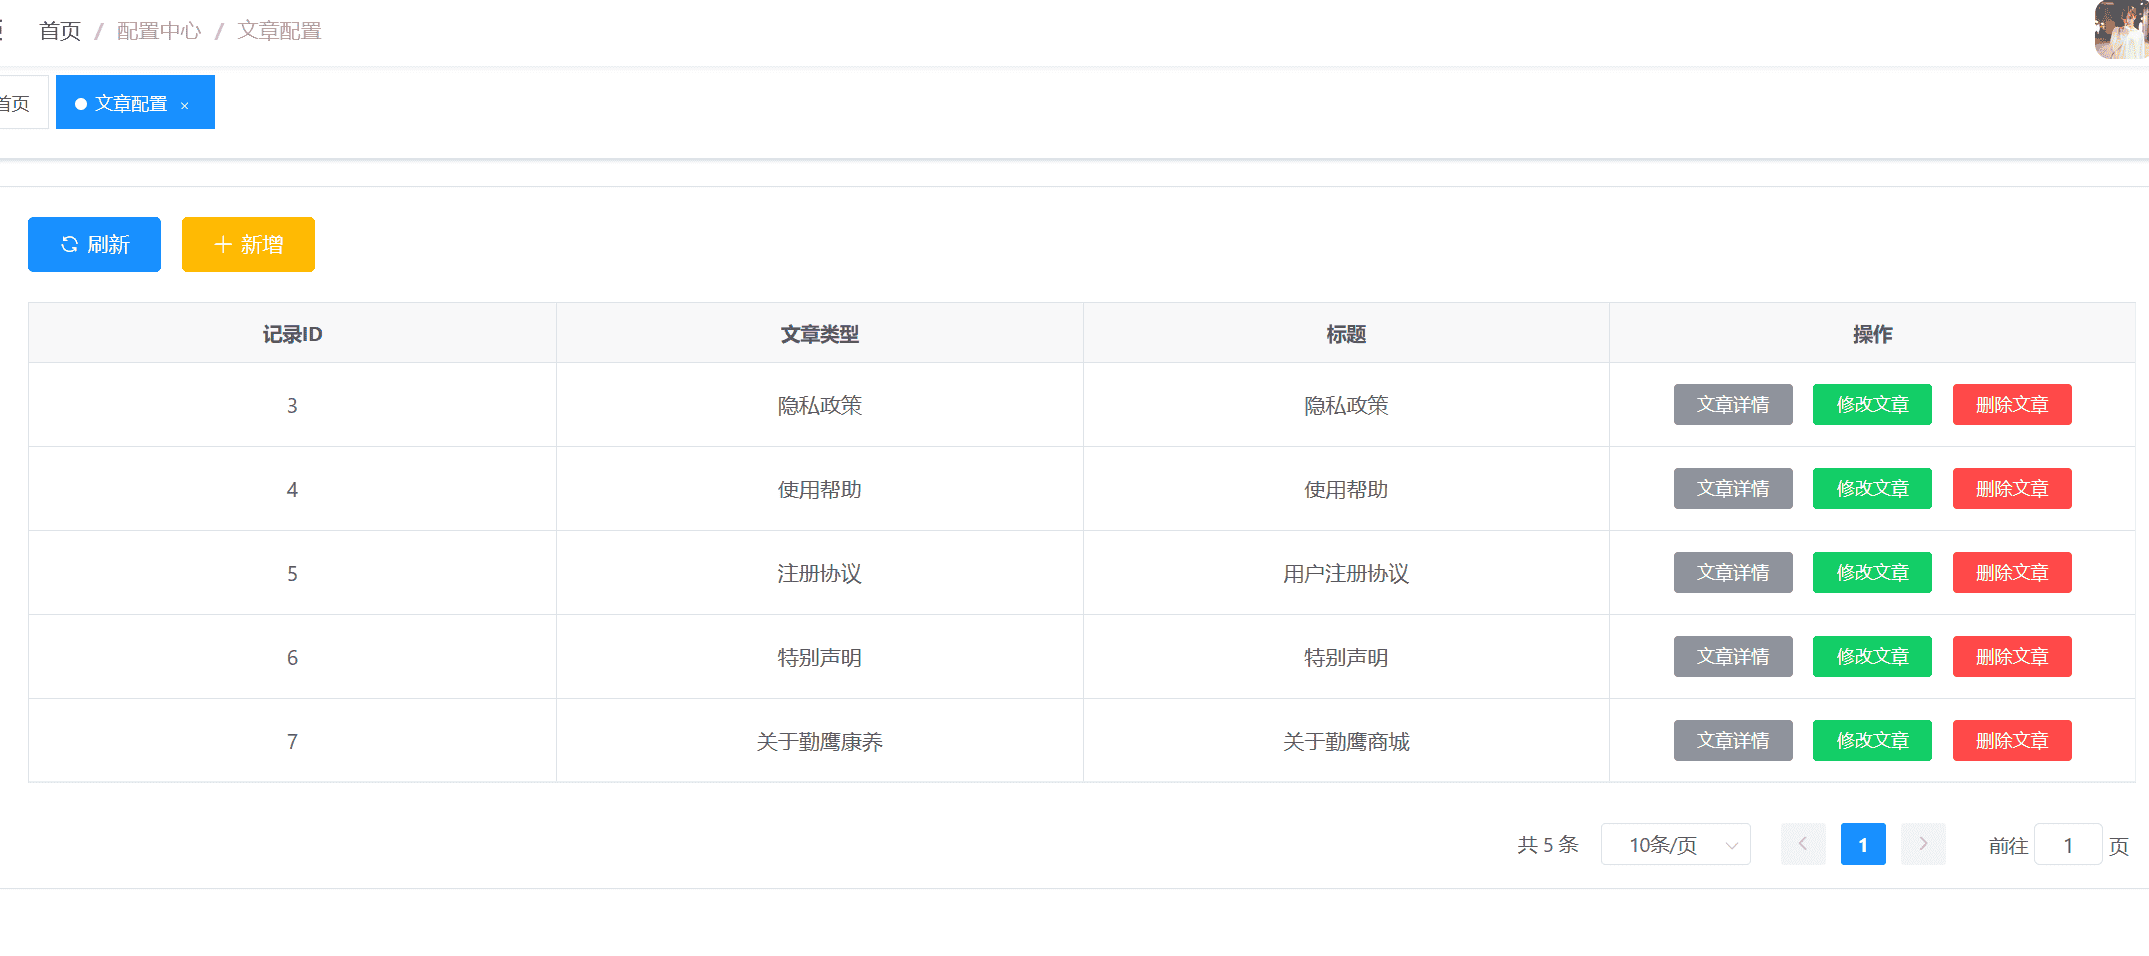This screenshot has width=2149, height=956.
Task: Switch to the 首页 tab on the left
Action: tap(12, 101)
